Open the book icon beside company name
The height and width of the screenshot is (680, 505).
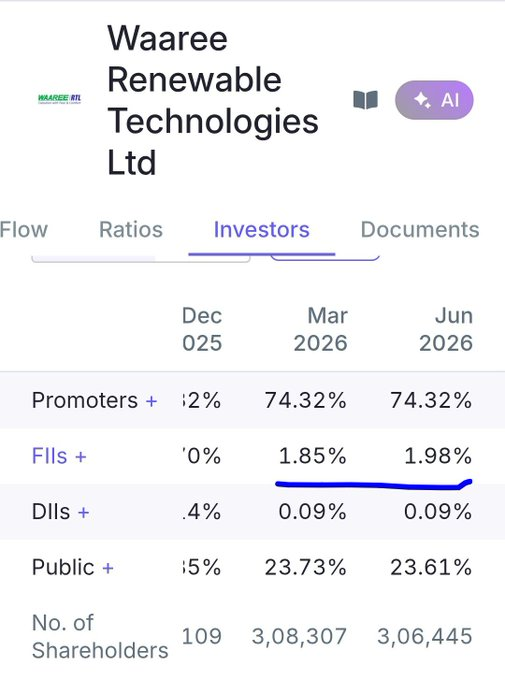click(x=365, y=100)
